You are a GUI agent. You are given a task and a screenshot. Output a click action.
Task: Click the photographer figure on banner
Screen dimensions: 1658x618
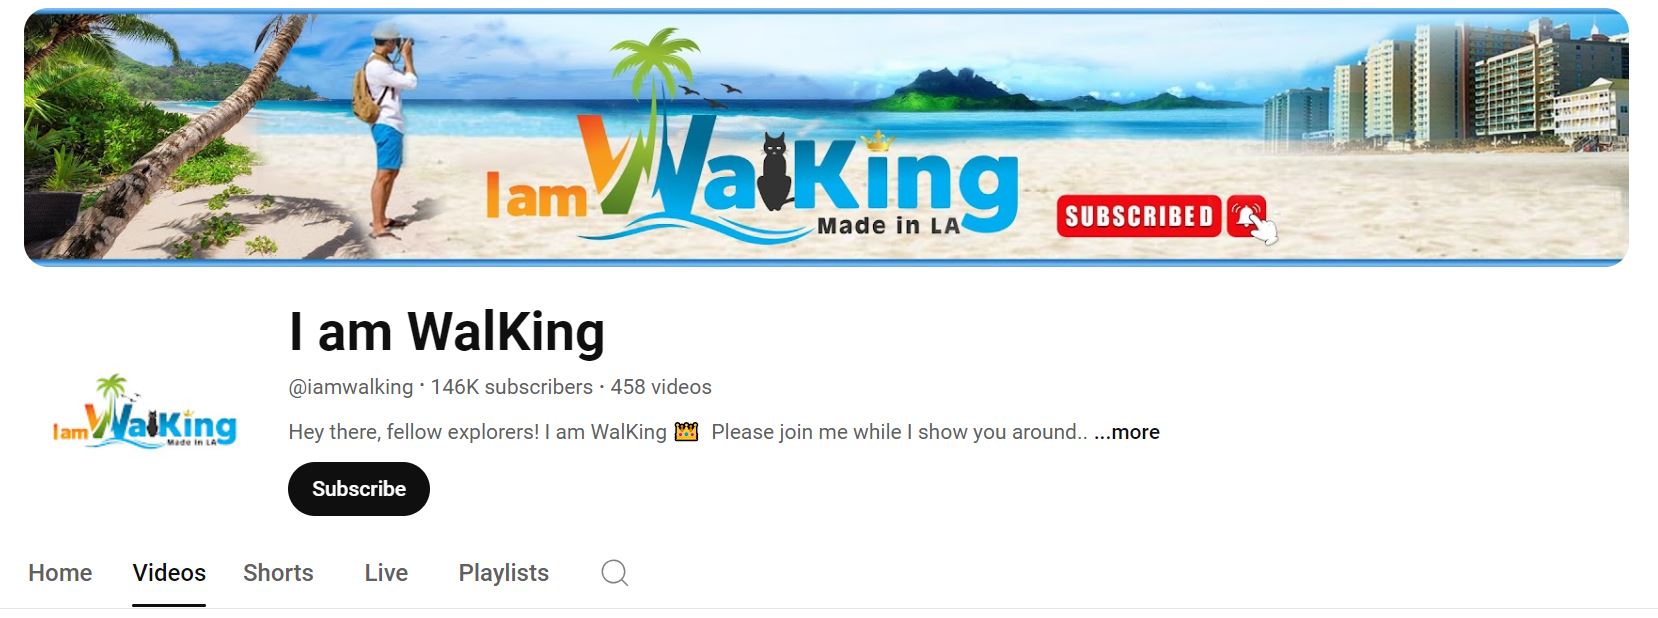pos(386,128)
